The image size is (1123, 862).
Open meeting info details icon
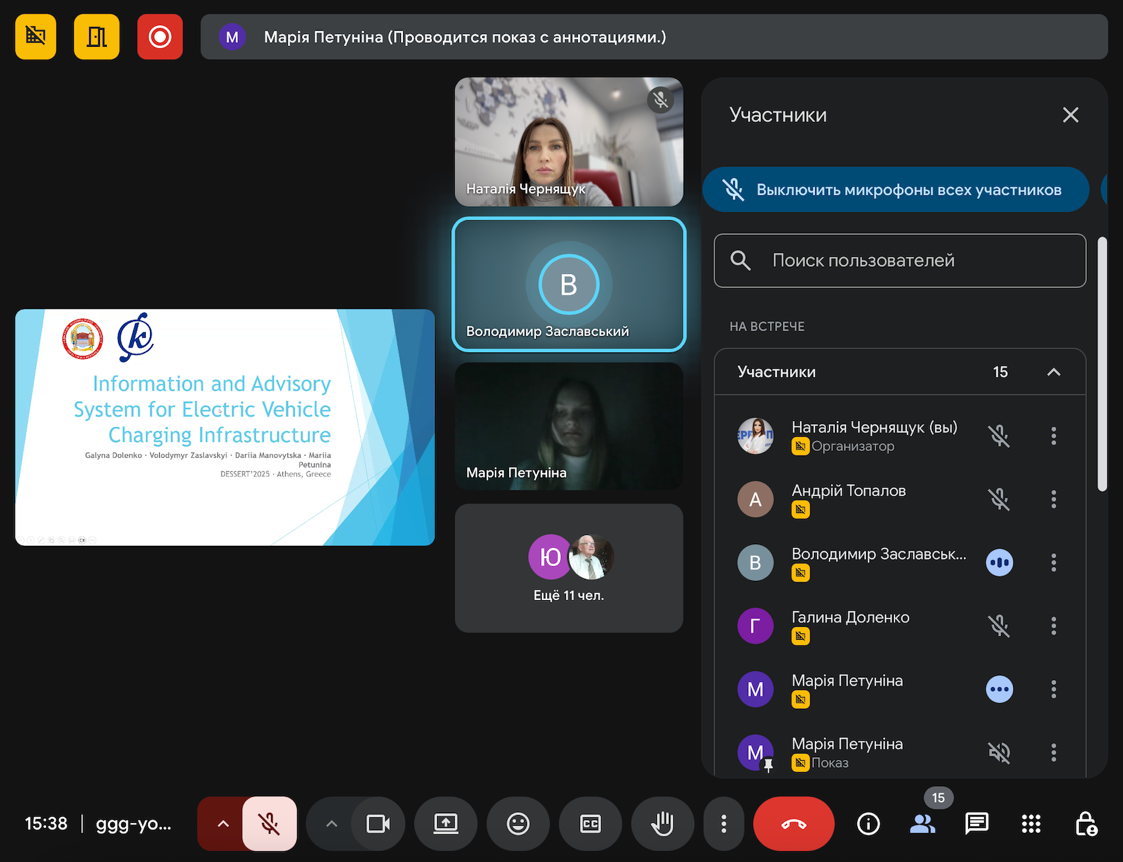coord(868,824)
